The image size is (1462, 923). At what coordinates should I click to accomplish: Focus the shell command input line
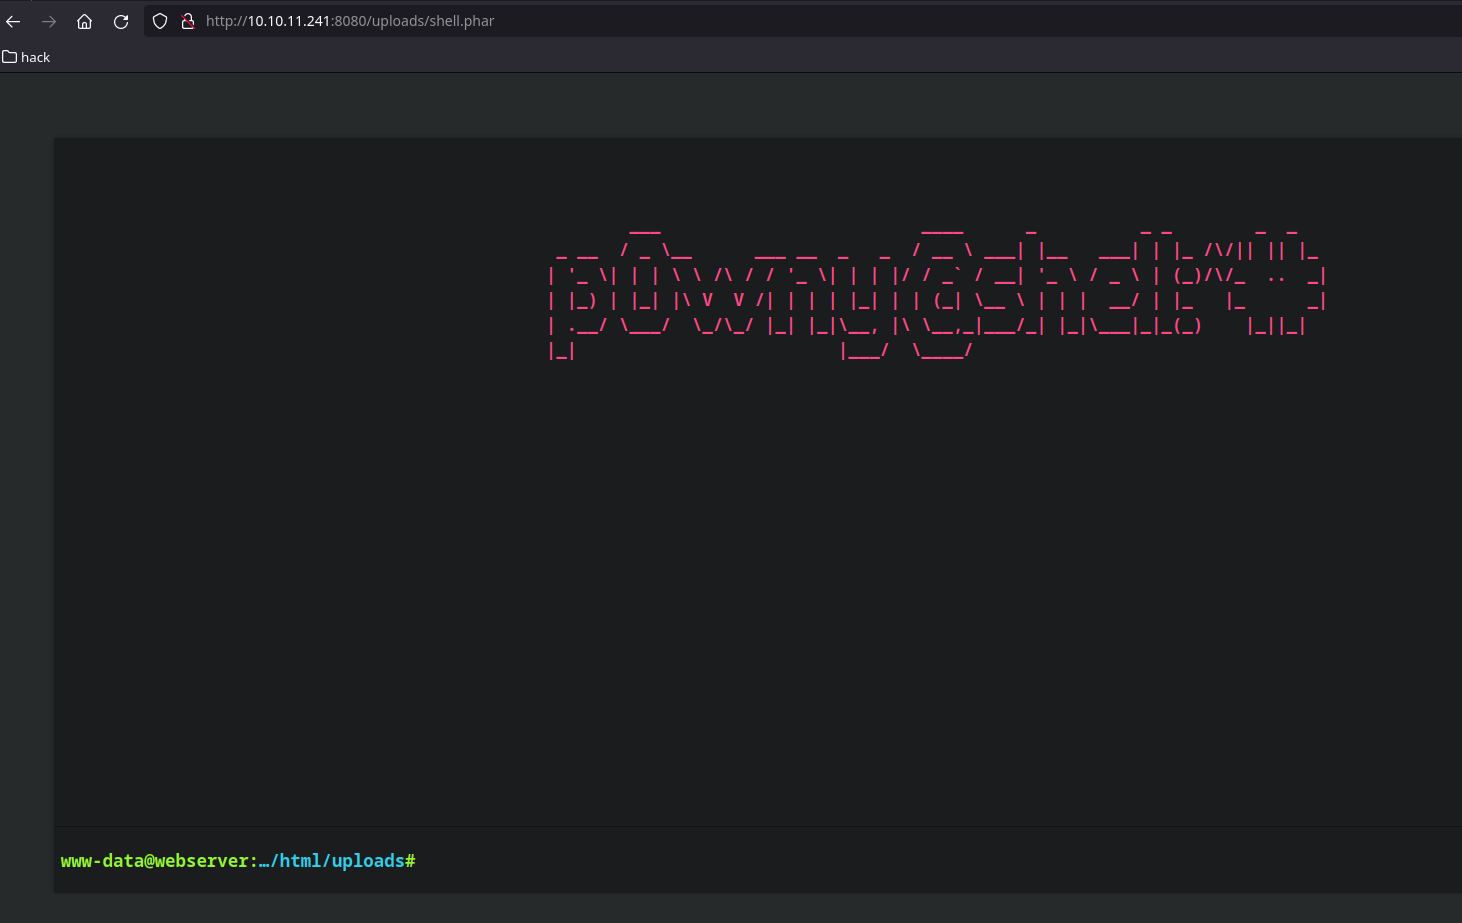[x=900, y=861]
